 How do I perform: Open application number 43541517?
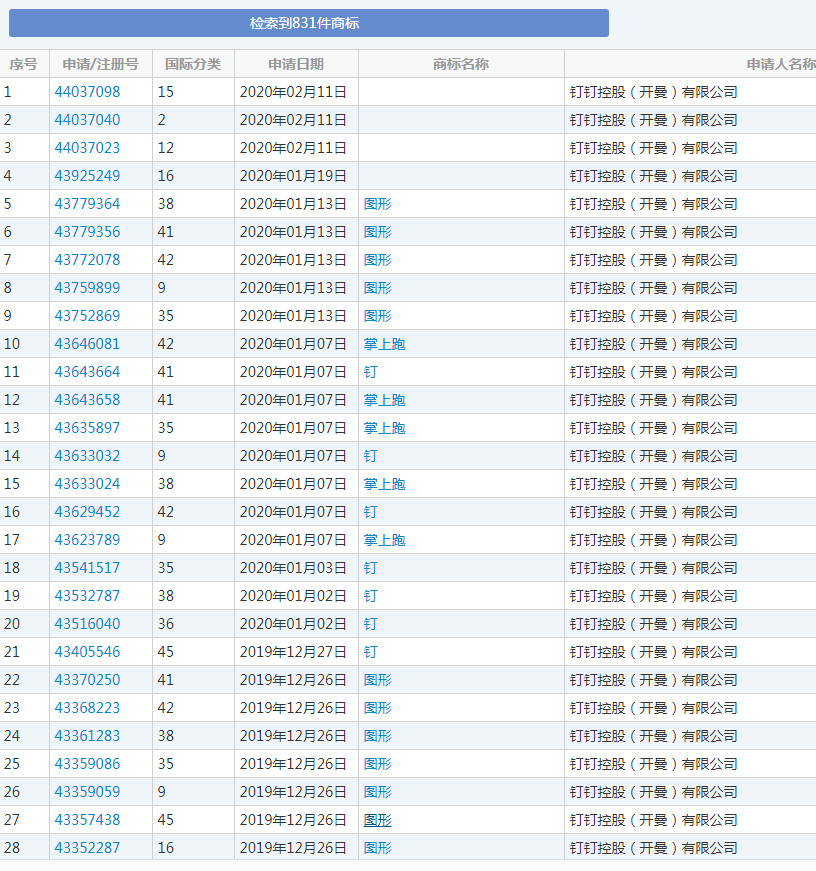click(x=87, y=568)
